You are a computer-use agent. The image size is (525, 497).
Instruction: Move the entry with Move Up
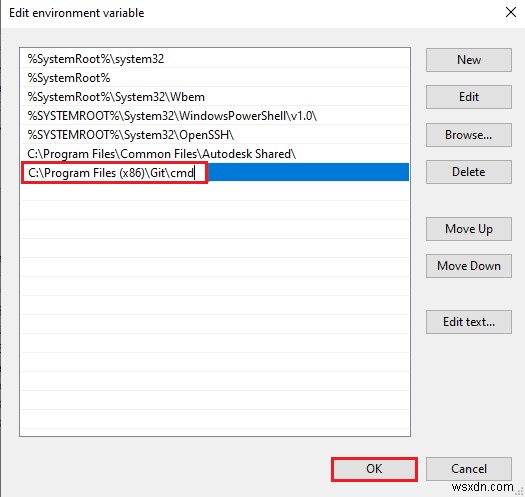tap(468, 229)
